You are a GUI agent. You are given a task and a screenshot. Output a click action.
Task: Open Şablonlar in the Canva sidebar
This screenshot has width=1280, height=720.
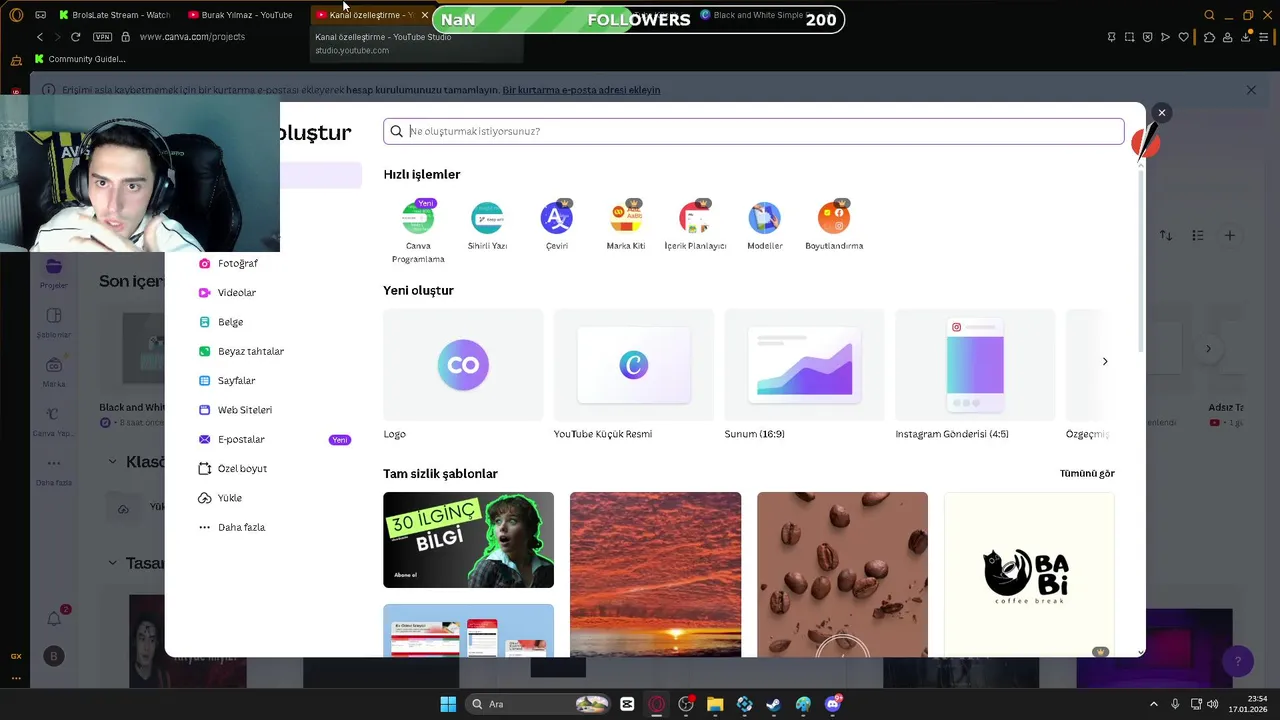(54, 324)
